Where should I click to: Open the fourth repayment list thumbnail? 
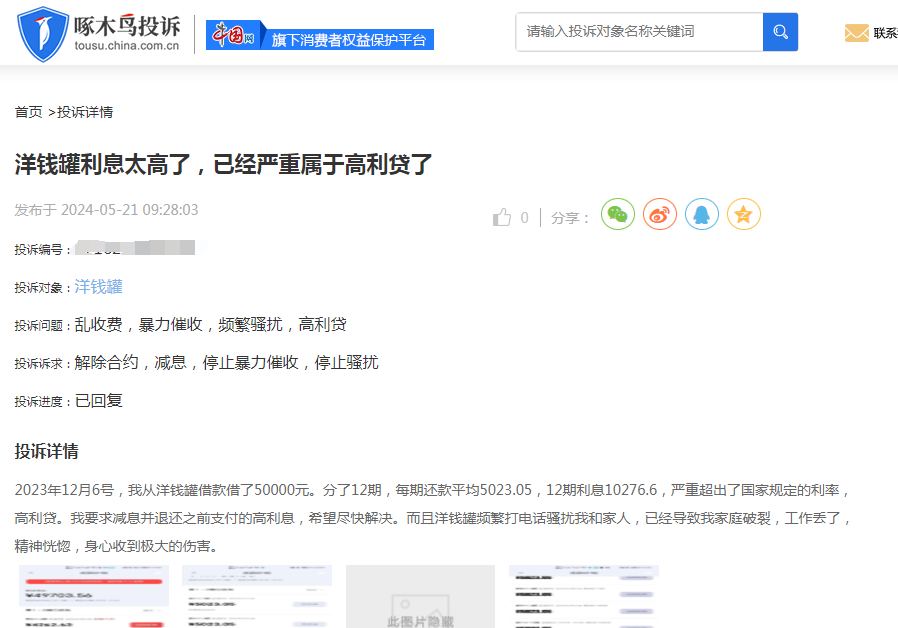click(x=584, y=596)
